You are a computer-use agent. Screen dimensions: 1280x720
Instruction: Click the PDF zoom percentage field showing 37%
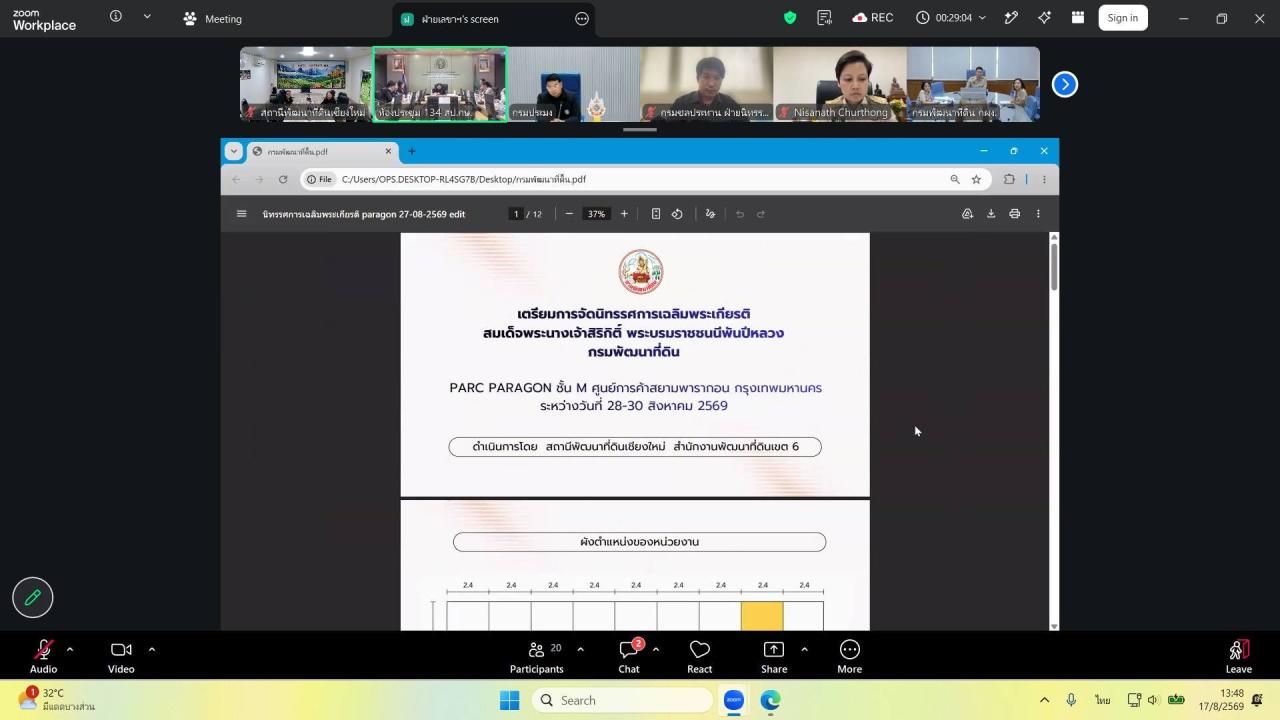coord(597,214)
